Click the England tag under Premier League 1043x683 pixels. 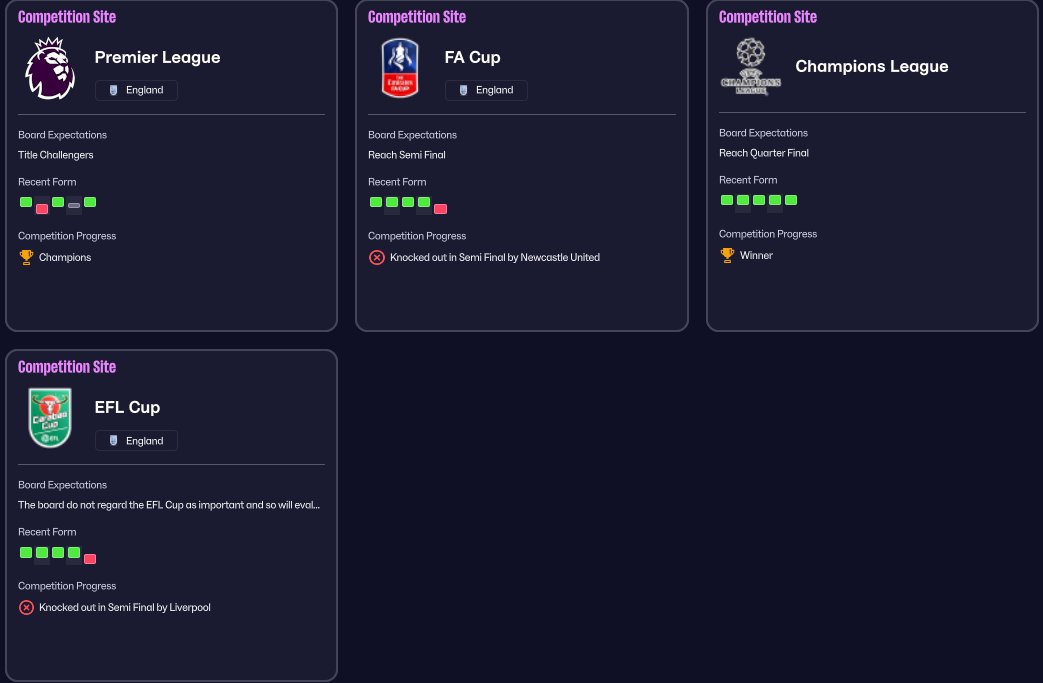pos(136,90)
